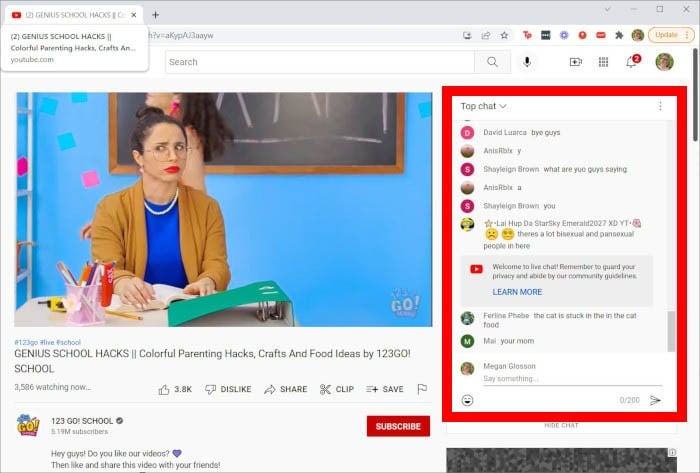Click the emoji picker in chat
The height and width of the screenshot is (473, 700).
[x=467, y=400]
